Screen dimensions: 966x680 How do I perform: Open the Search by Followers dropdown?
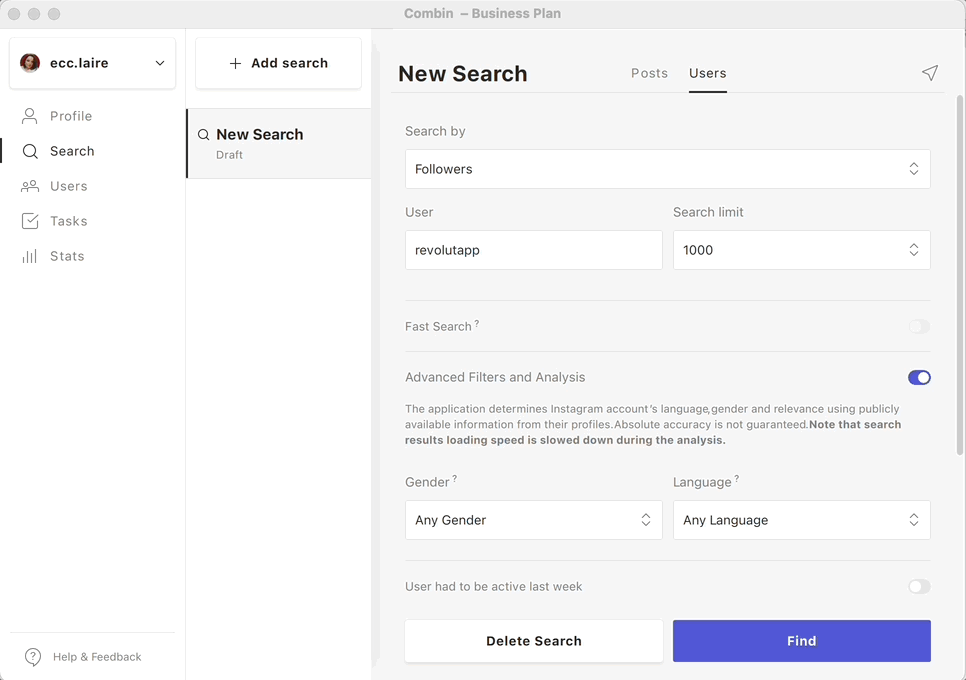click(667, 169)
